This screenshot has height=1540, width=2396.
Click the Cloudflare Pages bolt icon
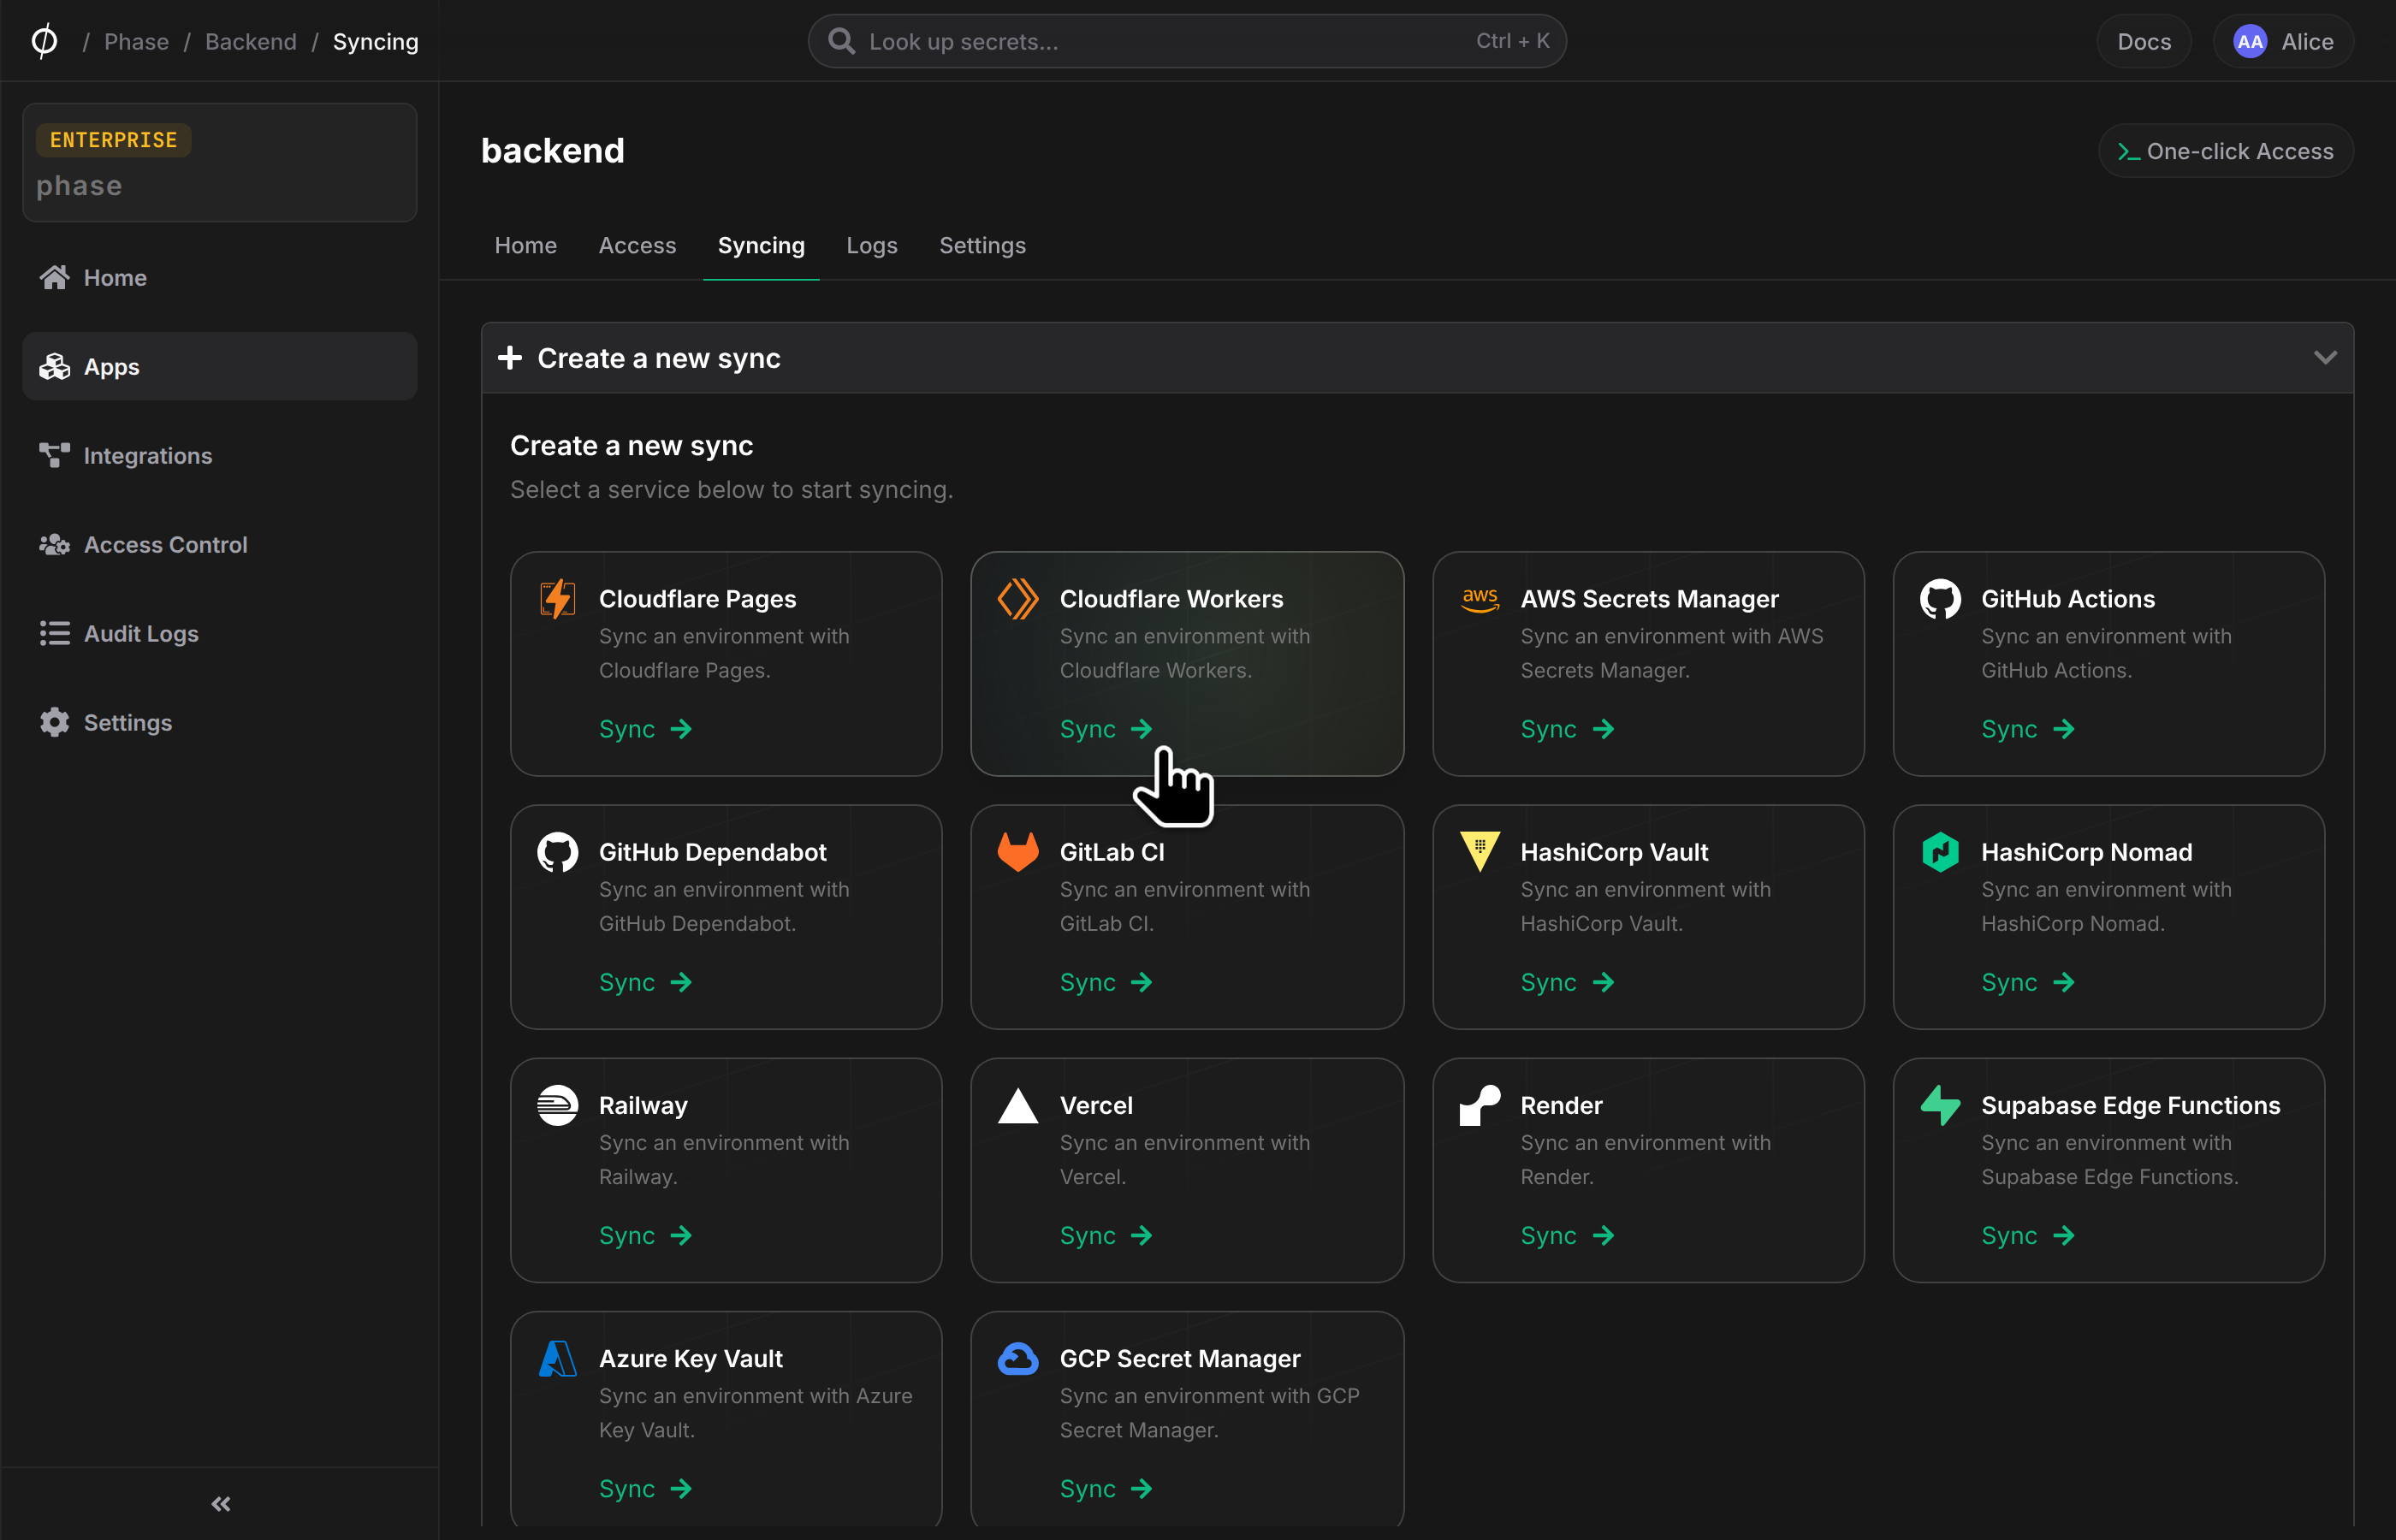(x=557, y=599)
